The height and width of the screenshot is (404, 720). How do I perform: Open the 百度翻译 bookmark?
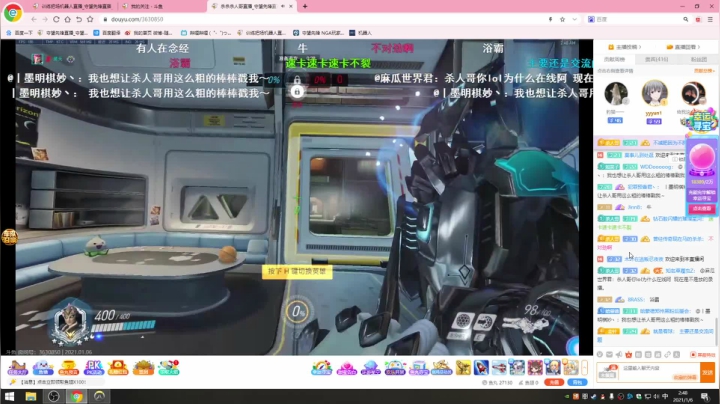[x=107, y=33]
